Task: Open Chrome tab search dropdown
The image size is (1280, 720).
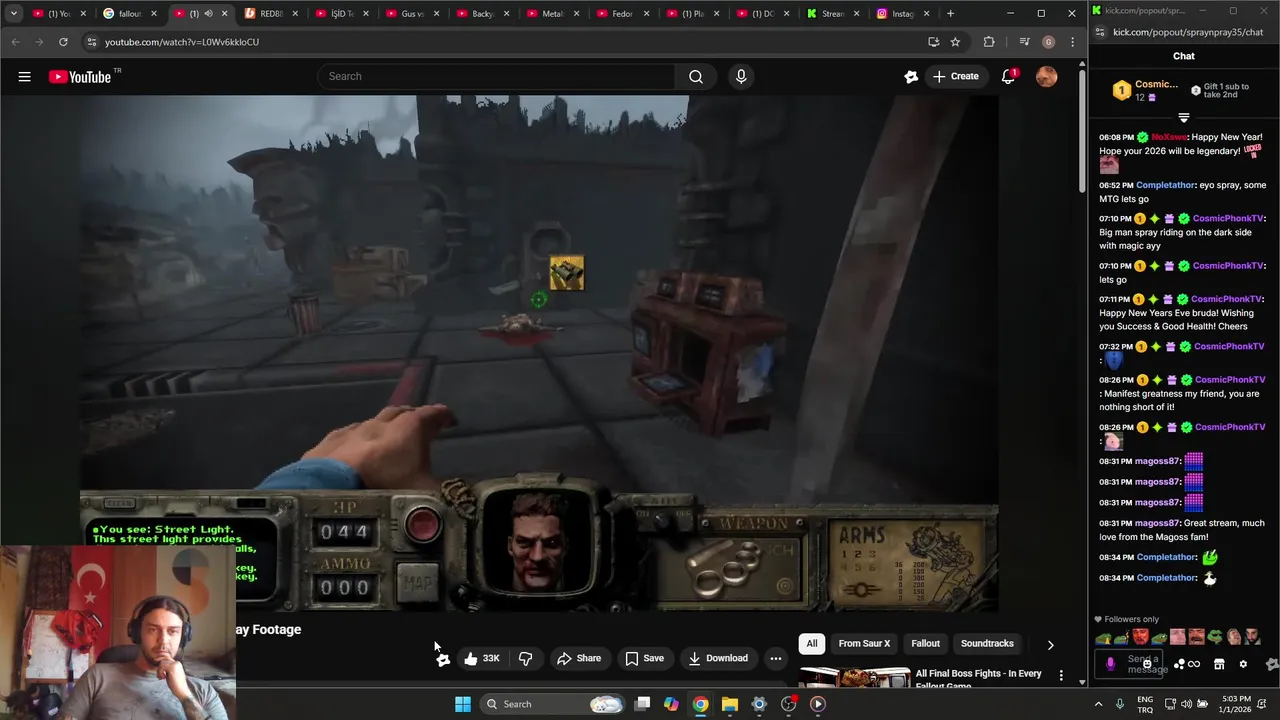Action: pyautogui.click(x=13, y=14)
